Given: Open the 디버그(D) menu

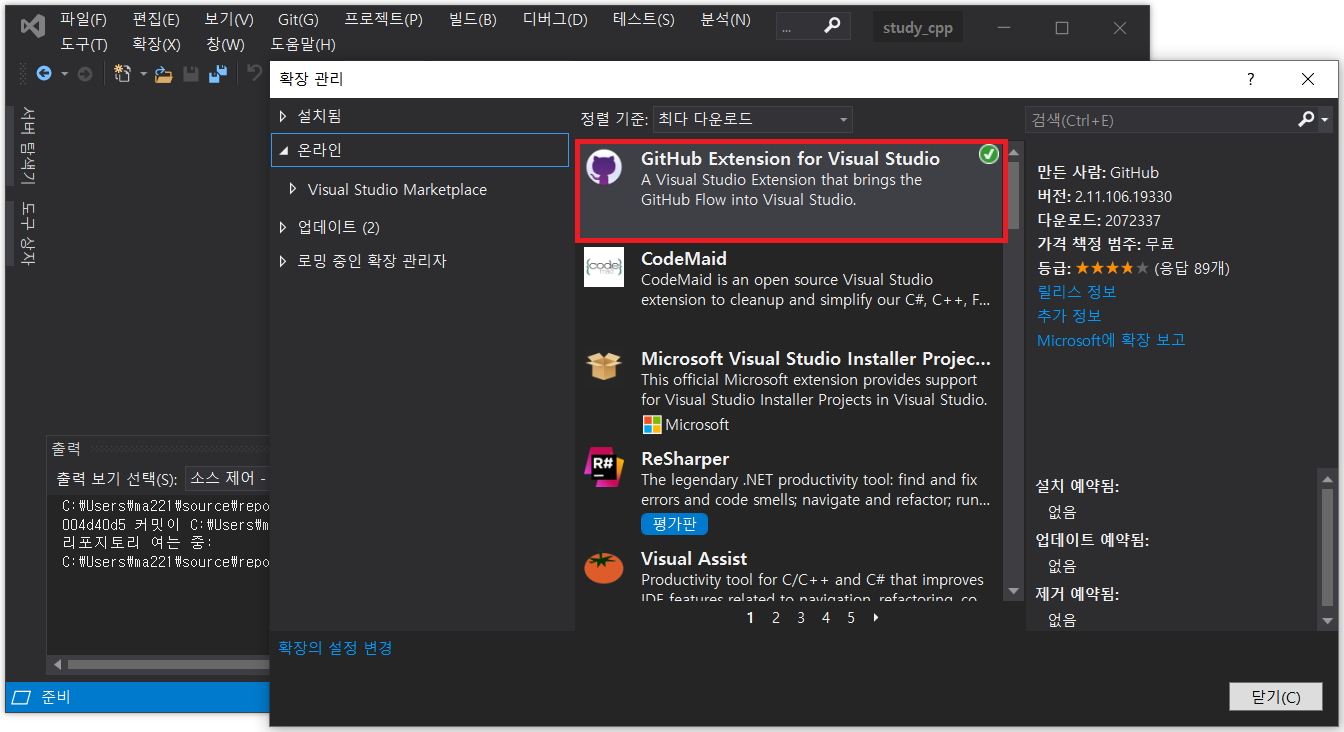Looking at the screenshot, I should pos(555,19).
